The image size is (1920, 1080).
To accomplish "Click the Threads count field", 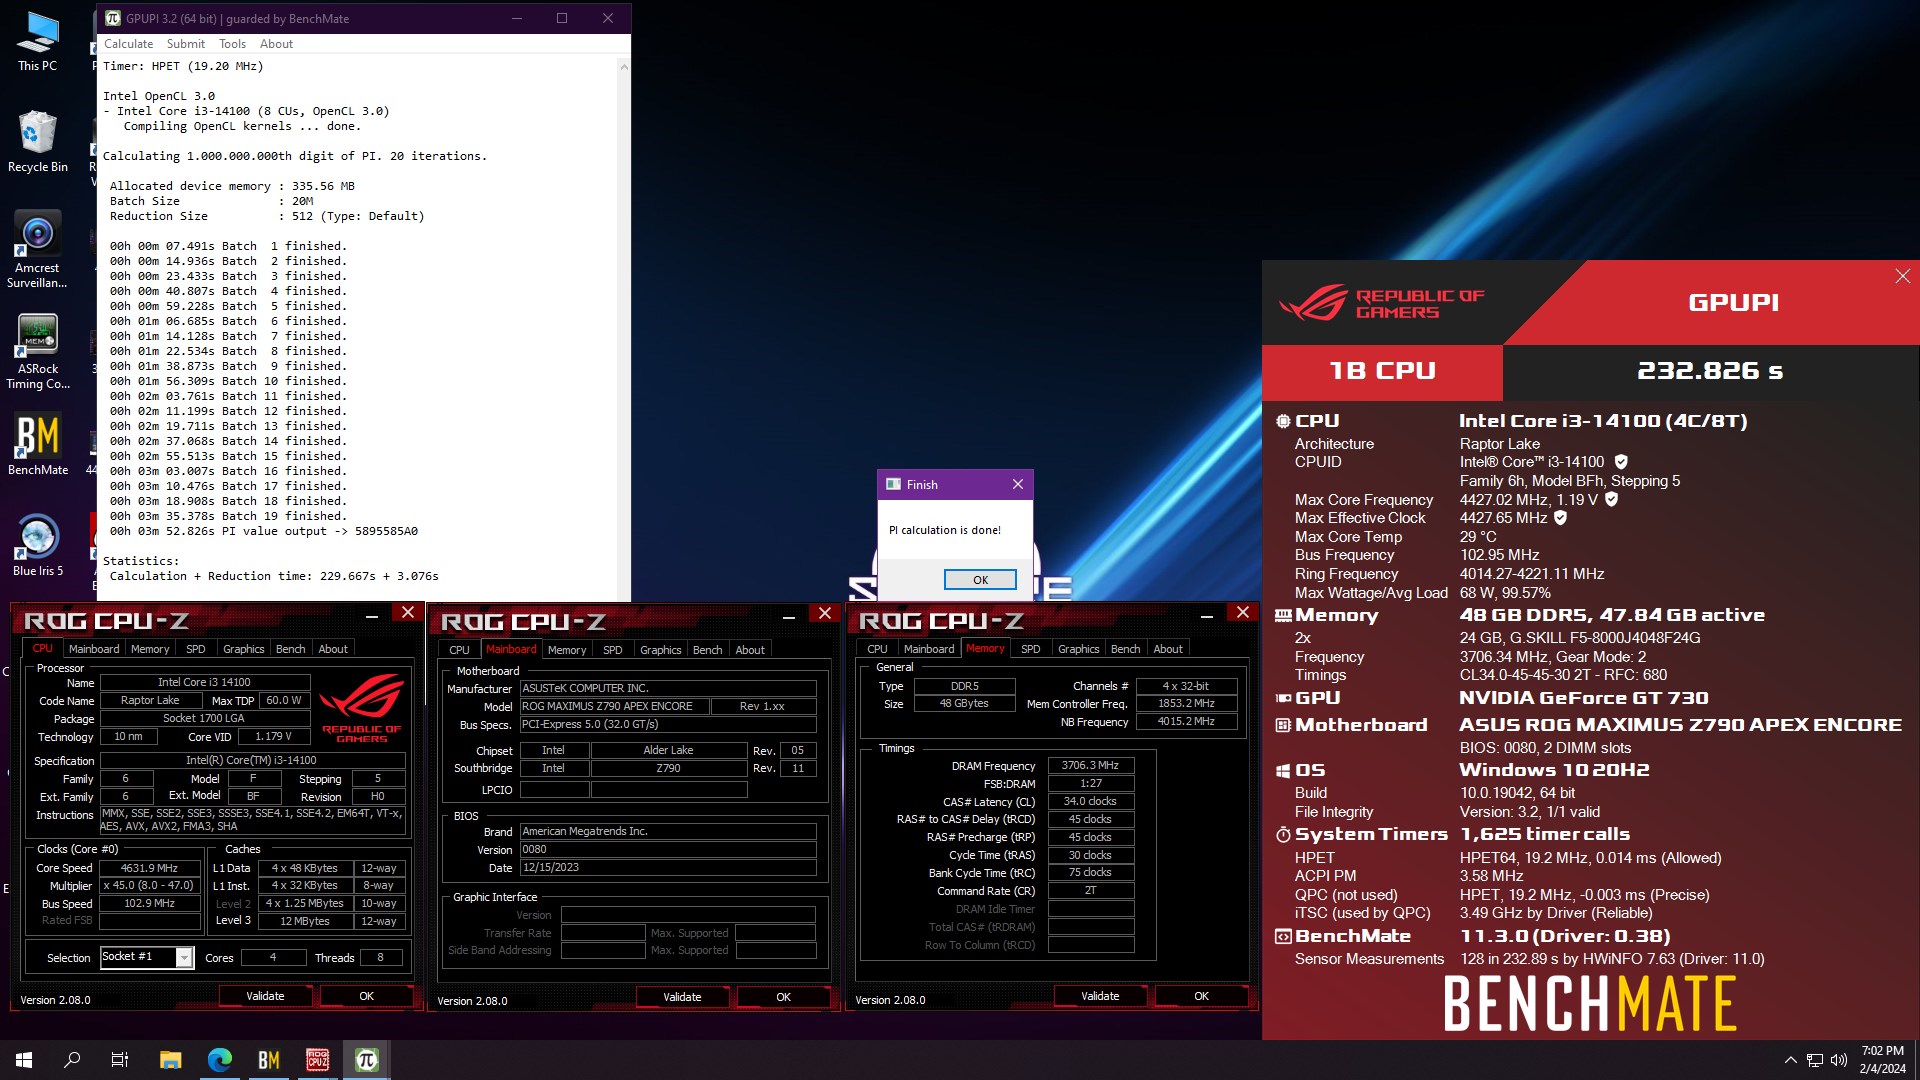I will point(380,957).
